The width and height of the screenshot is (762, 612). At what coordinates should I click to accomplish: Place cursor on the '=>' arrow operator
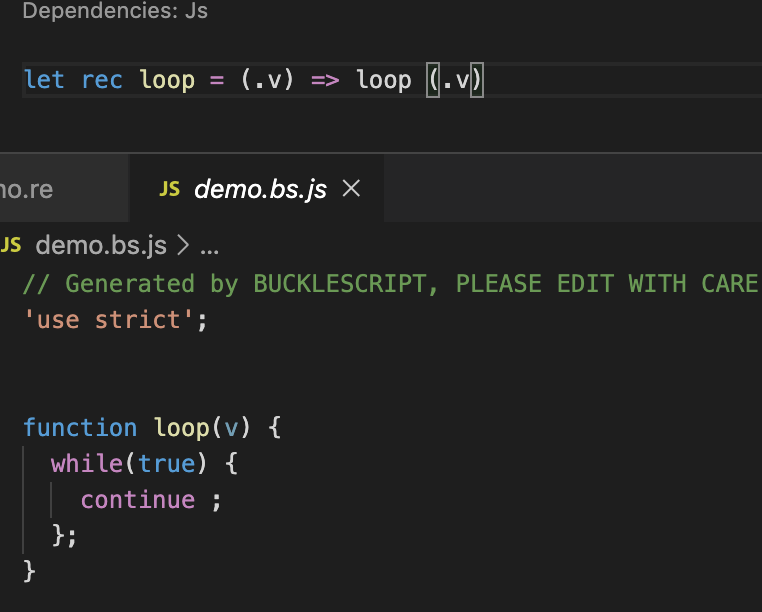click(326, 80)
